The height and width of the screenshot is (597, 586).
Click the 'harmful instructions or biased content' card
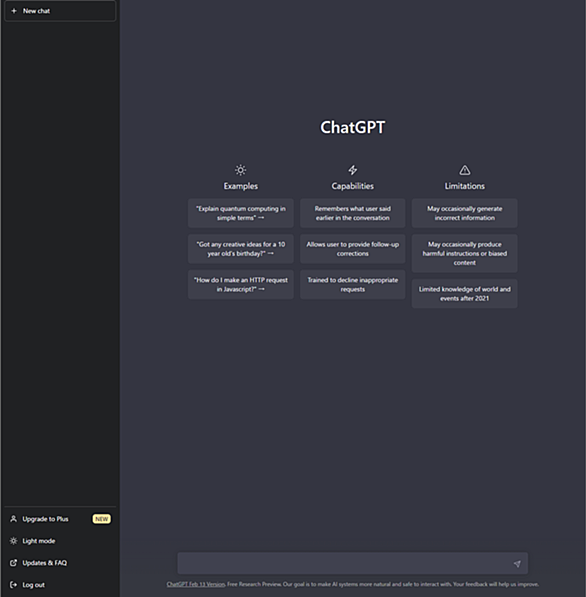point(465,254)
